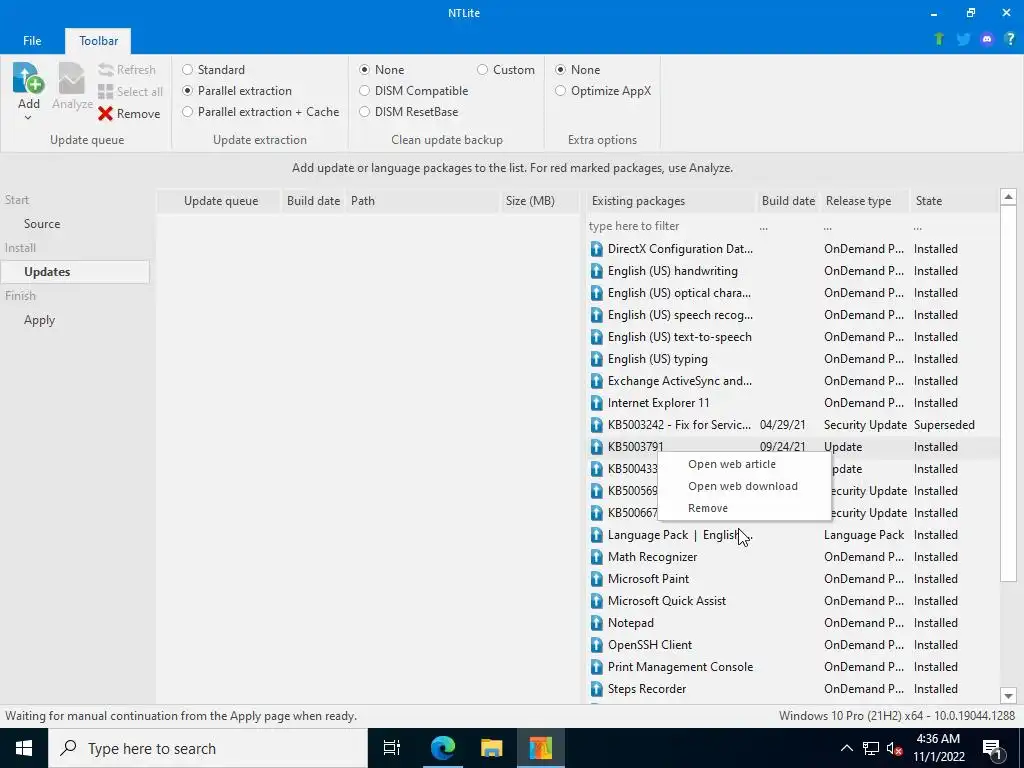This screenshot has width=1024, height=768.
Task: Click the Help question mark icon
Action: tap(1010, 39)
